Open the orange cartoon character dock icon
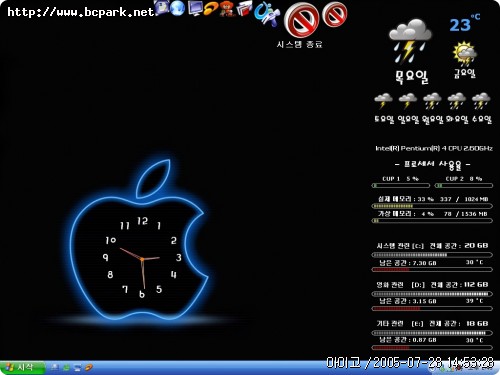Viewport: 500px width, 375px height. (227, 9)
